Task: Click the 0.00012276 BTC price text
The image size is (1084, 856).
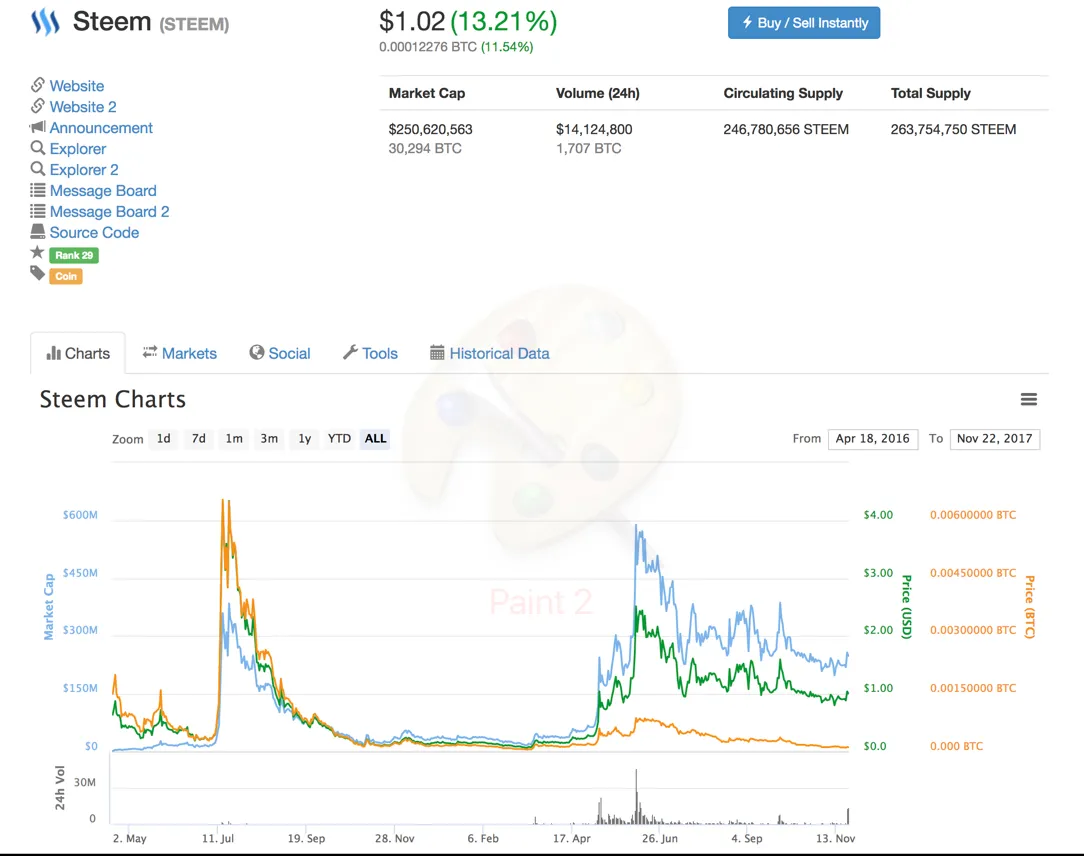Action: pyautogui.click(x=428, y=47)
